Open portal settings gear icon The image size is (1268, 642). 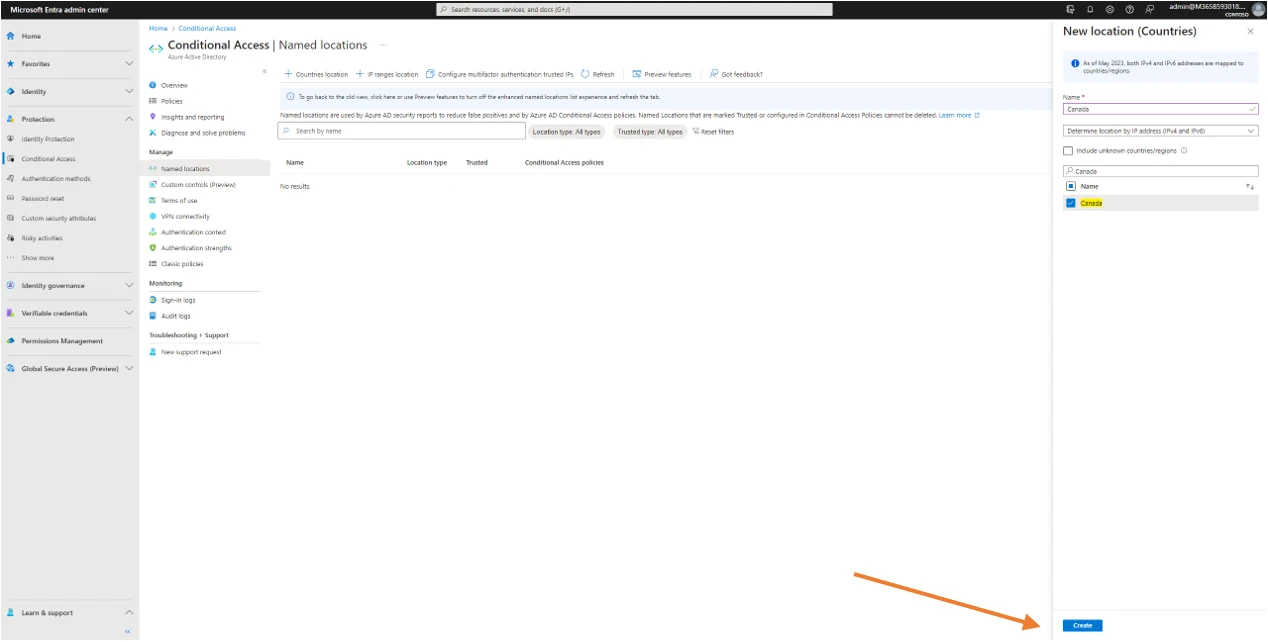point(1110,9)
